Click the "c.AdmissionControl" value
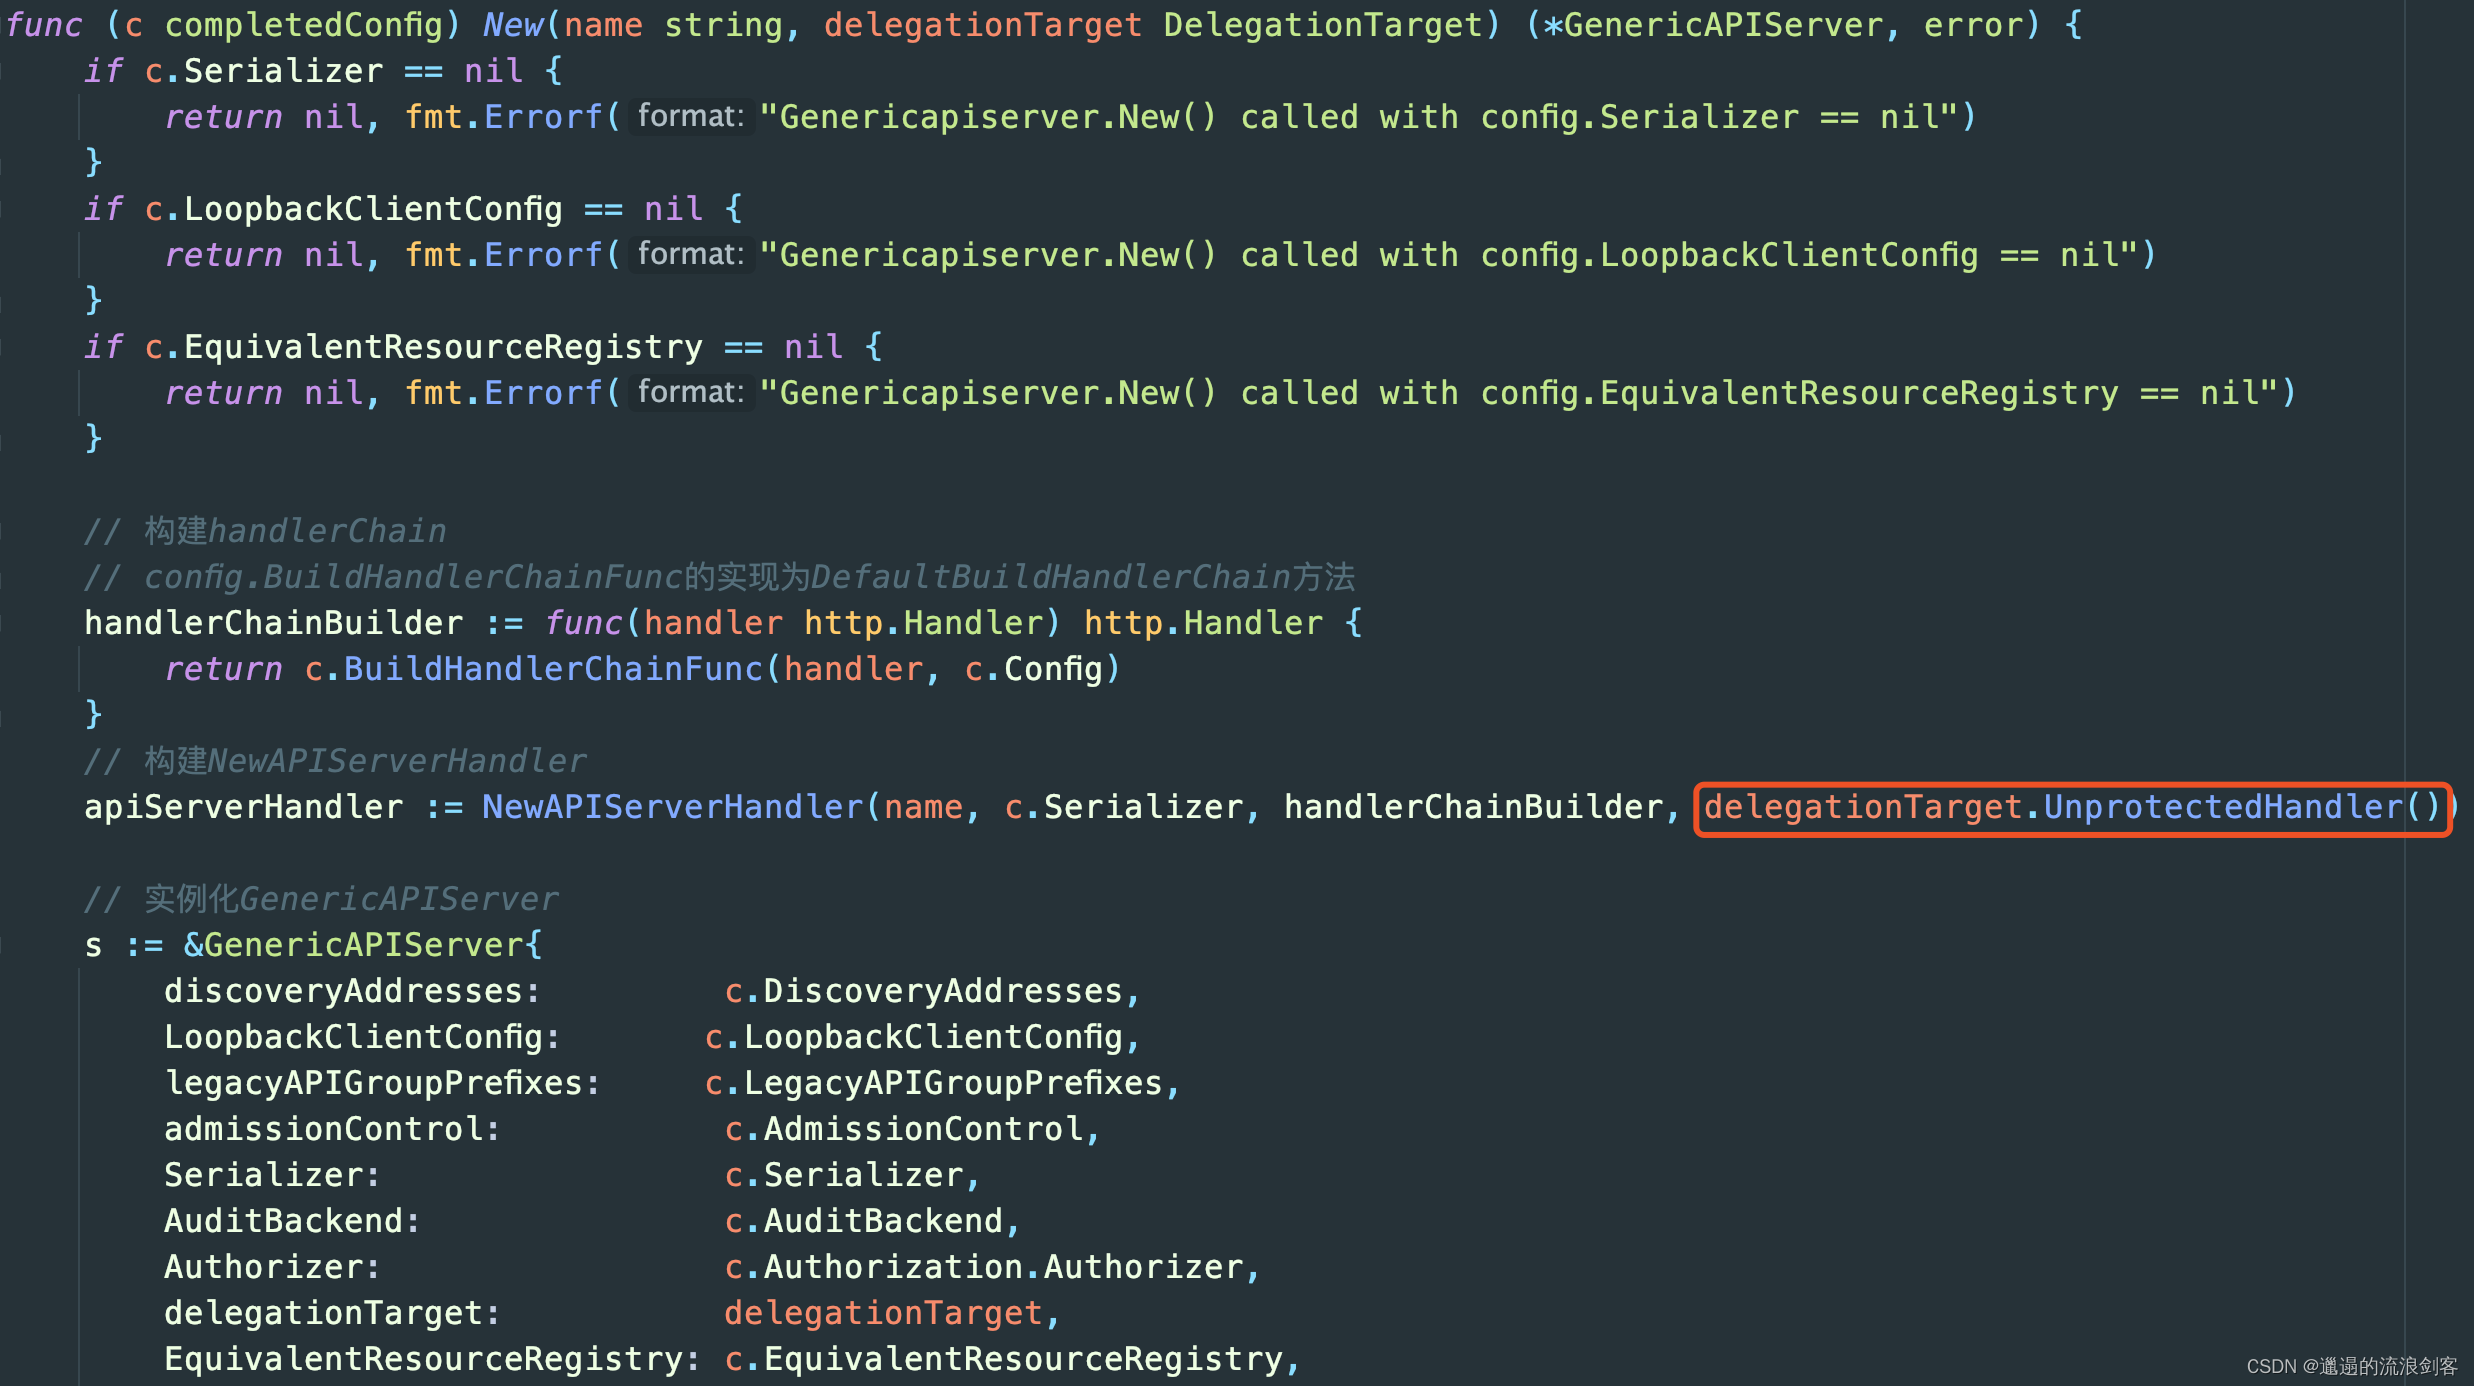Image resolution: width=2474 pixels, height=1386 pixels. coord(903,1128)
